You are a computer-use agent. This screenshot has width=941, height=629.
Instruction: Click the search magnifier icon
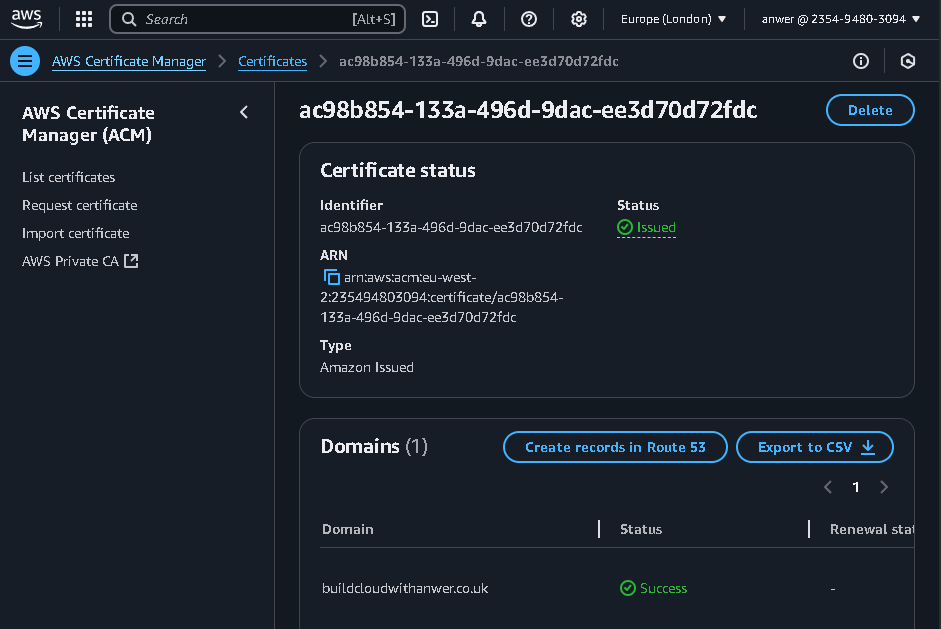tap(129, 19)
